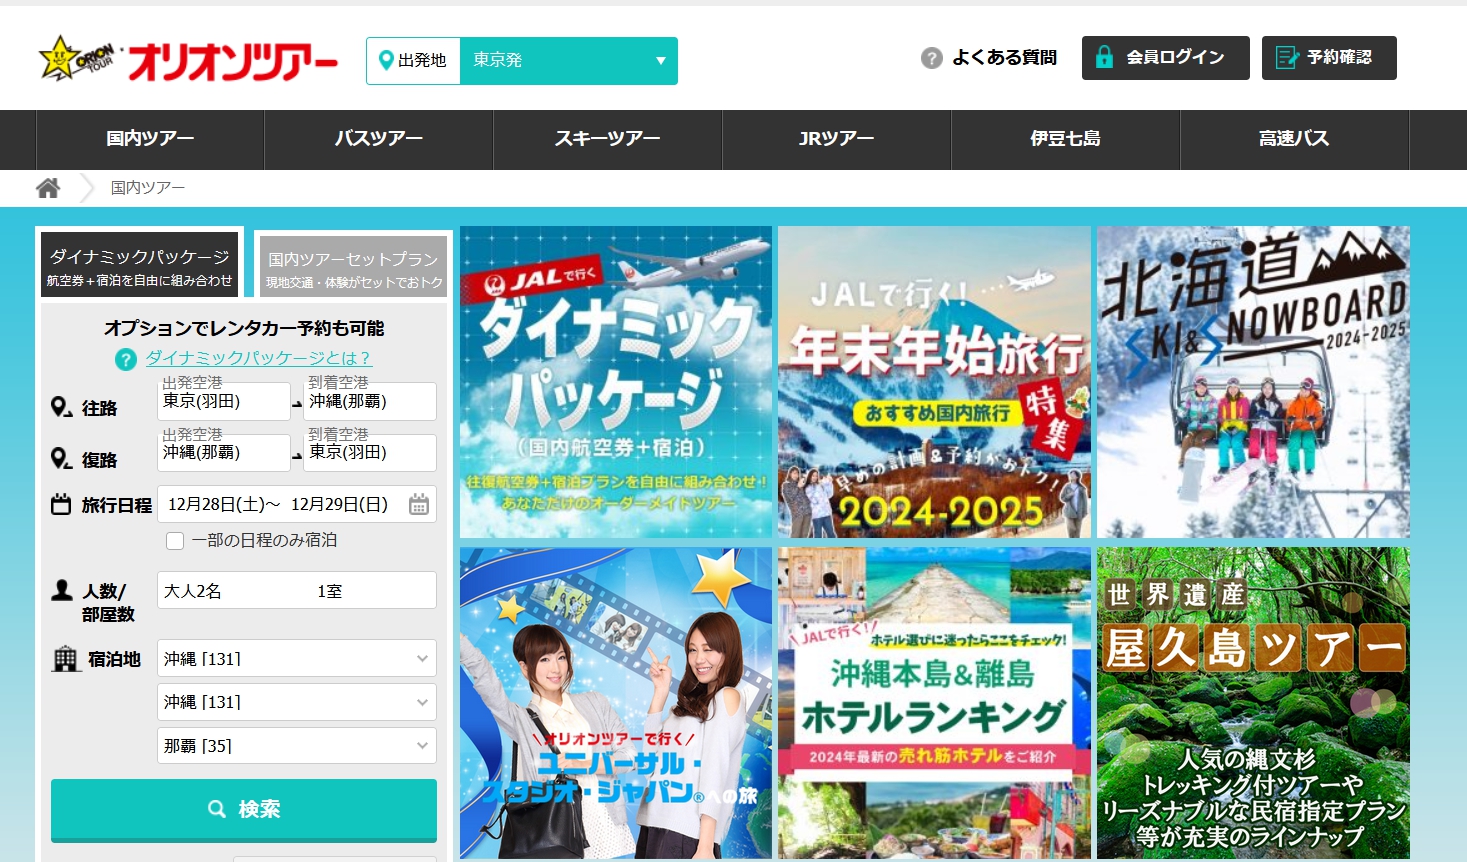Open 高速バス menu

pyautogui.click(x=1294, y=139)
